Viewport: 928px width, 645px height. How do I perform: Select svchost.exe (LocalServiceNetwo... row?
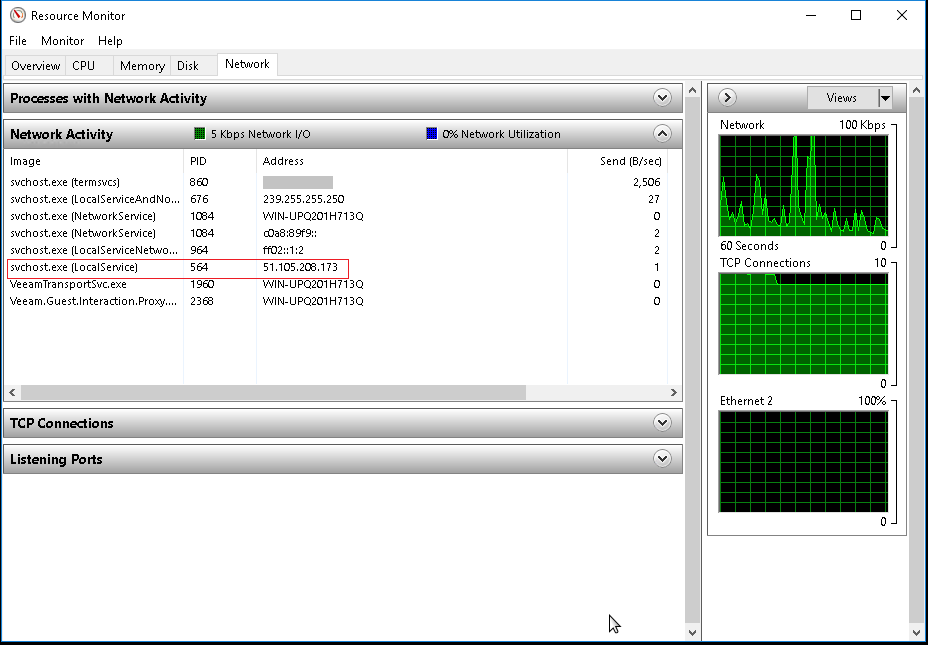337,250
